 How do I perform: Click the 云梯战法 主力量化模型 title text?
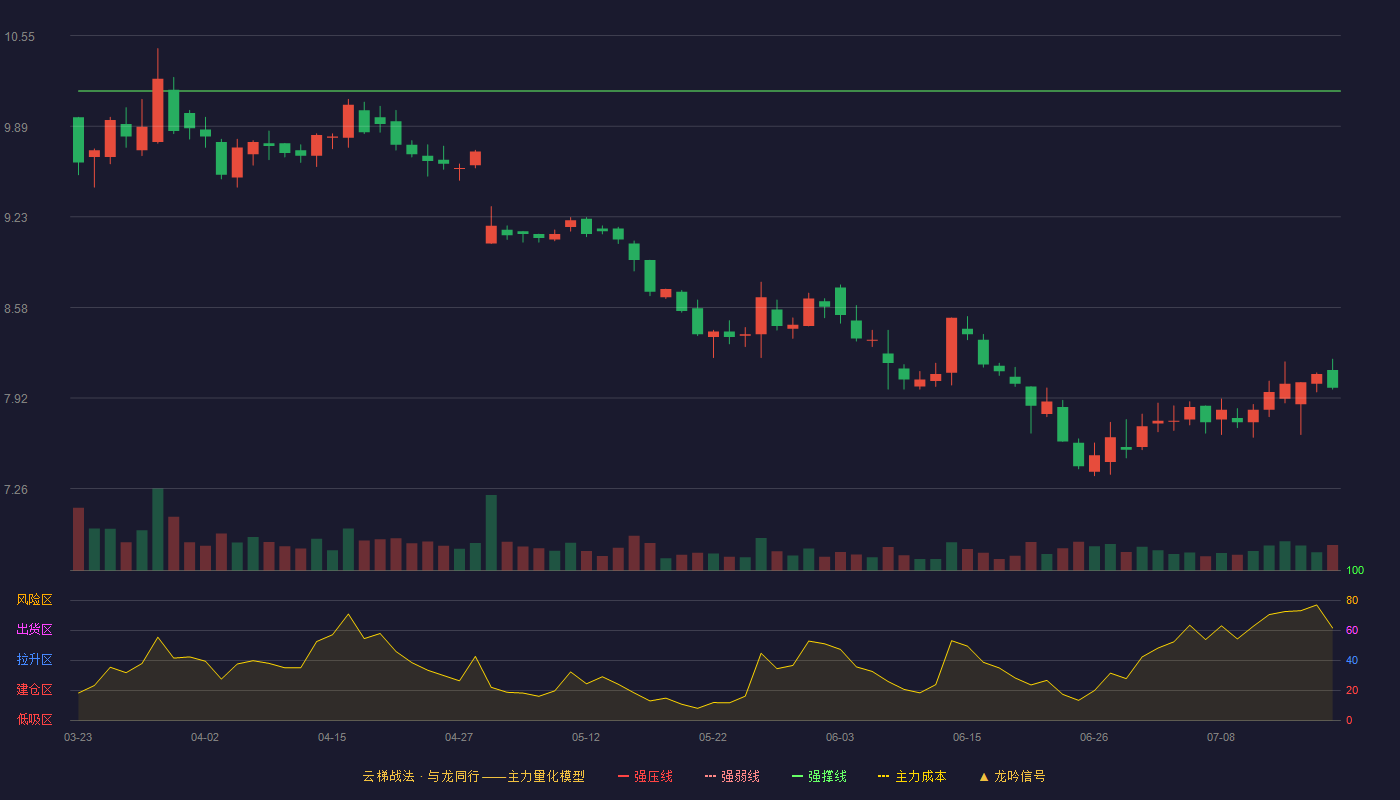(473, 776)
